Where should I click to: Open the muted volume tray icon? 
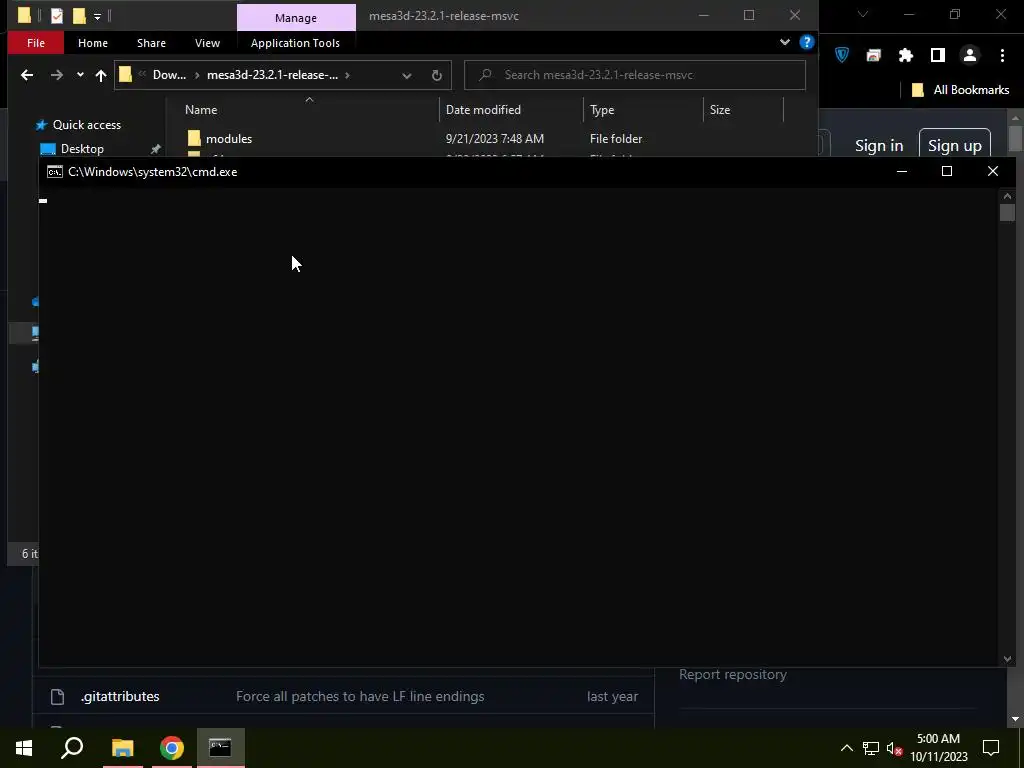(x=895, y=748)
